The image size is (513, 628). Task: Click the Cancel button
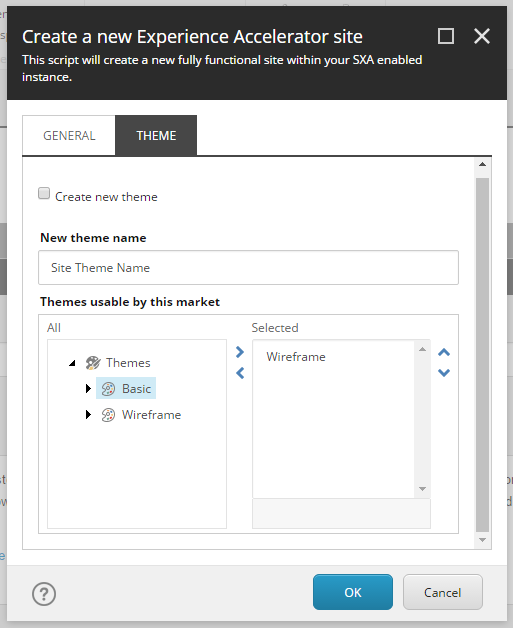(x=443, y=592)
